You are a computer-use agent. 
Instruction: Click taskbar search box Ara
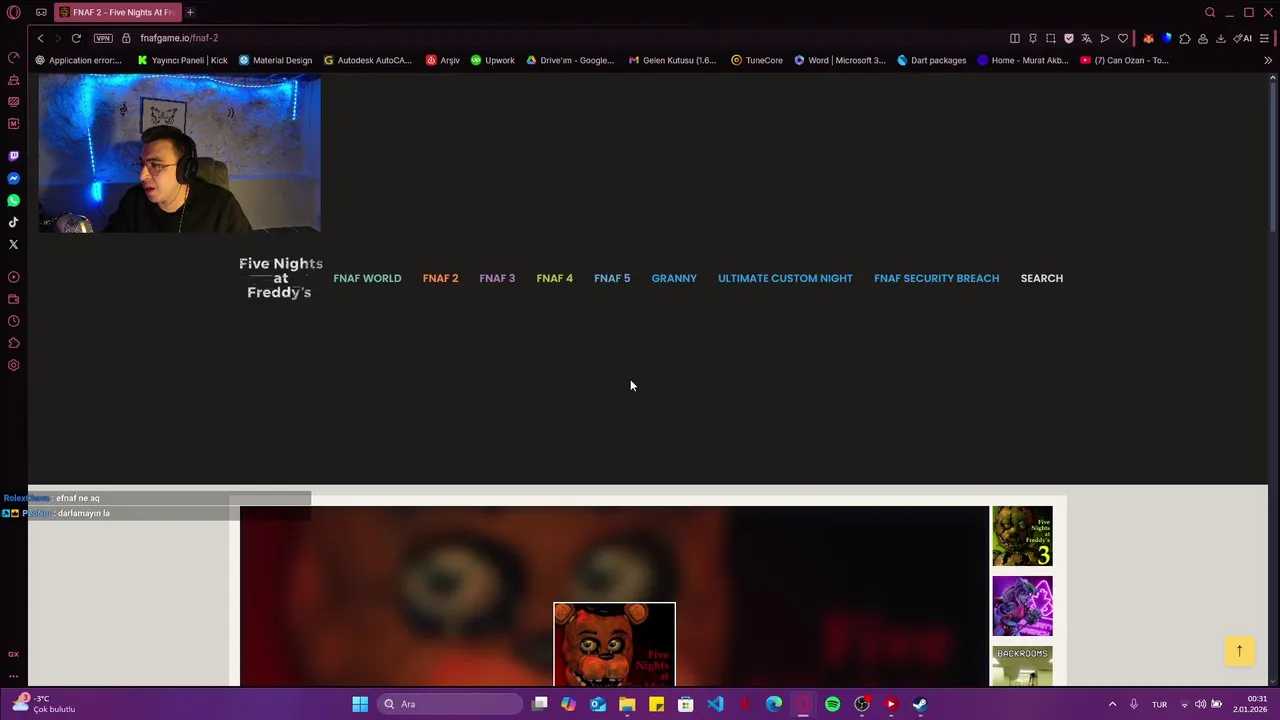(x=450, y=704)
